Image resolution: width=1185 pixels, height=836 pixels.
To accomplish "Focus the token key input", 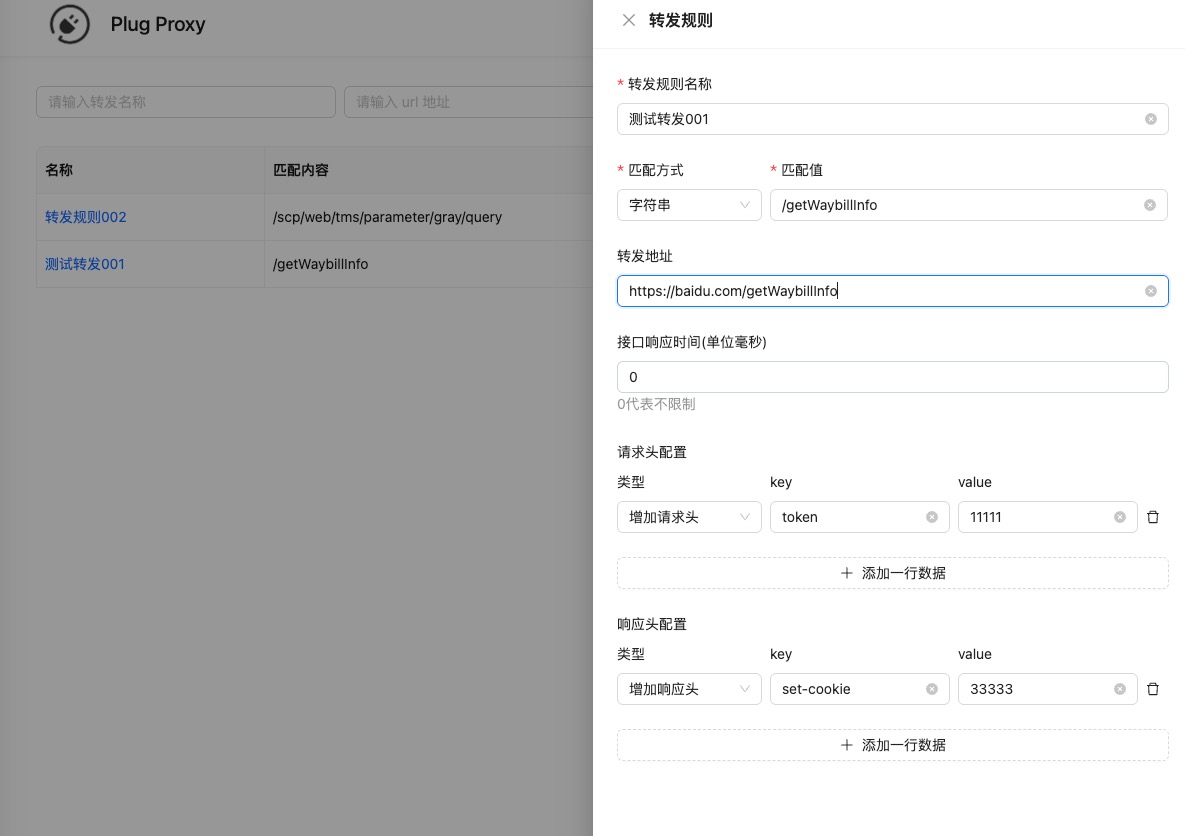I will click(x=859, y=517).
